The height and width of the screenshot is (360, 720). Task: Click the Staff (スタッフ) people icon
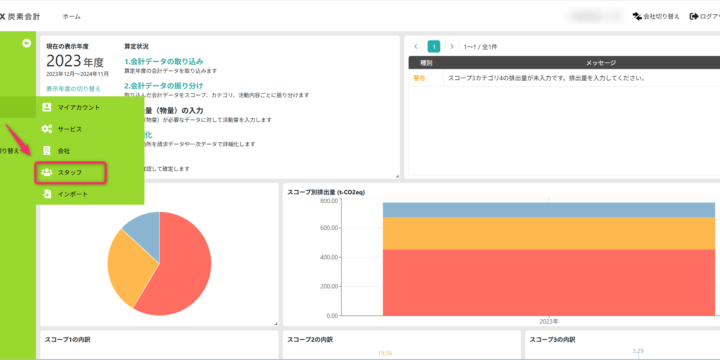pyautogui.click(x=47, y=173)
